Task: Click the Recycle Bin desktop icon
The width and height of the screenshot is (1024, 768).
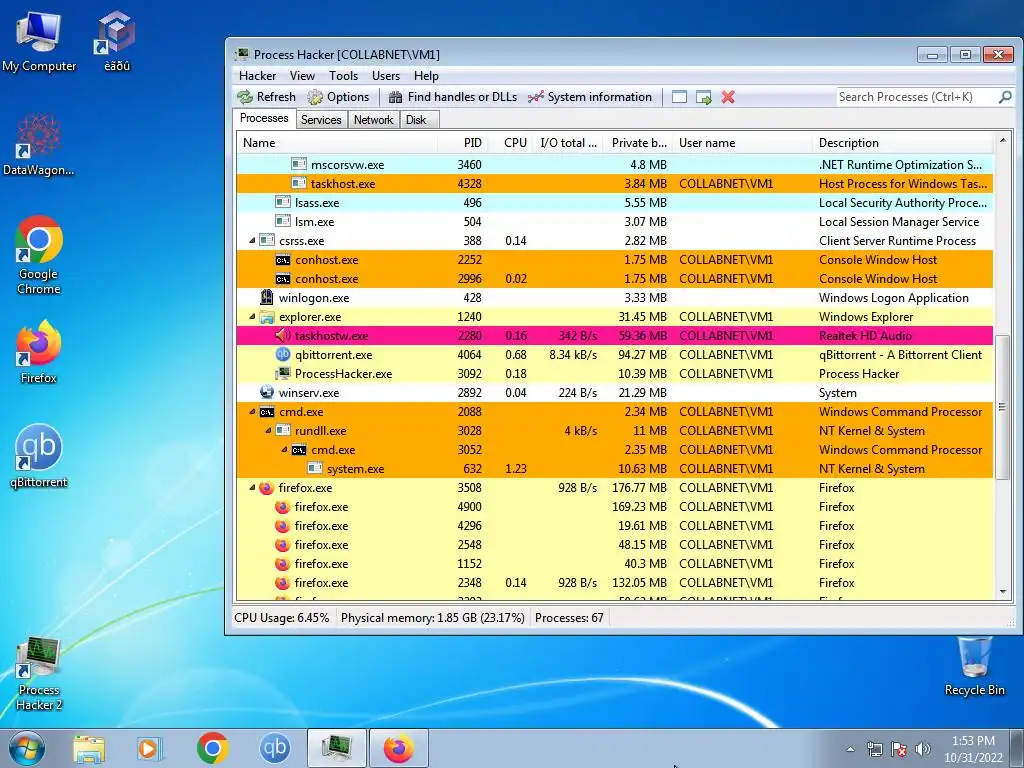Action: click(974, 666)
